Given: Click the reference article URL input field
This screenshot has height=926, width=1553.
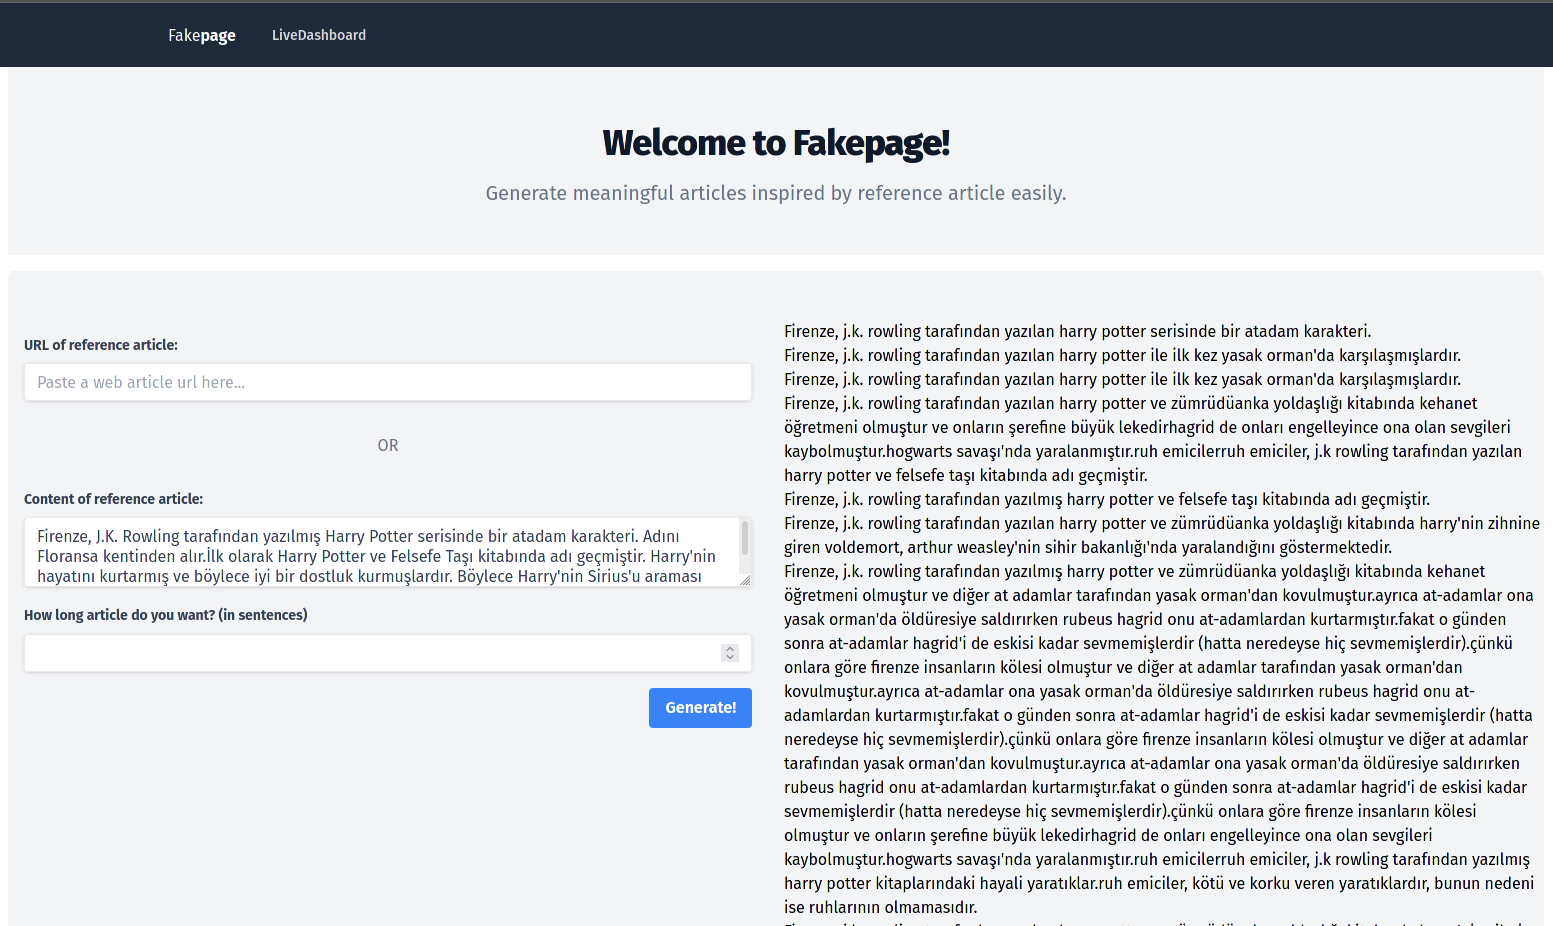Looking at the screenshot, I should 388,382.
